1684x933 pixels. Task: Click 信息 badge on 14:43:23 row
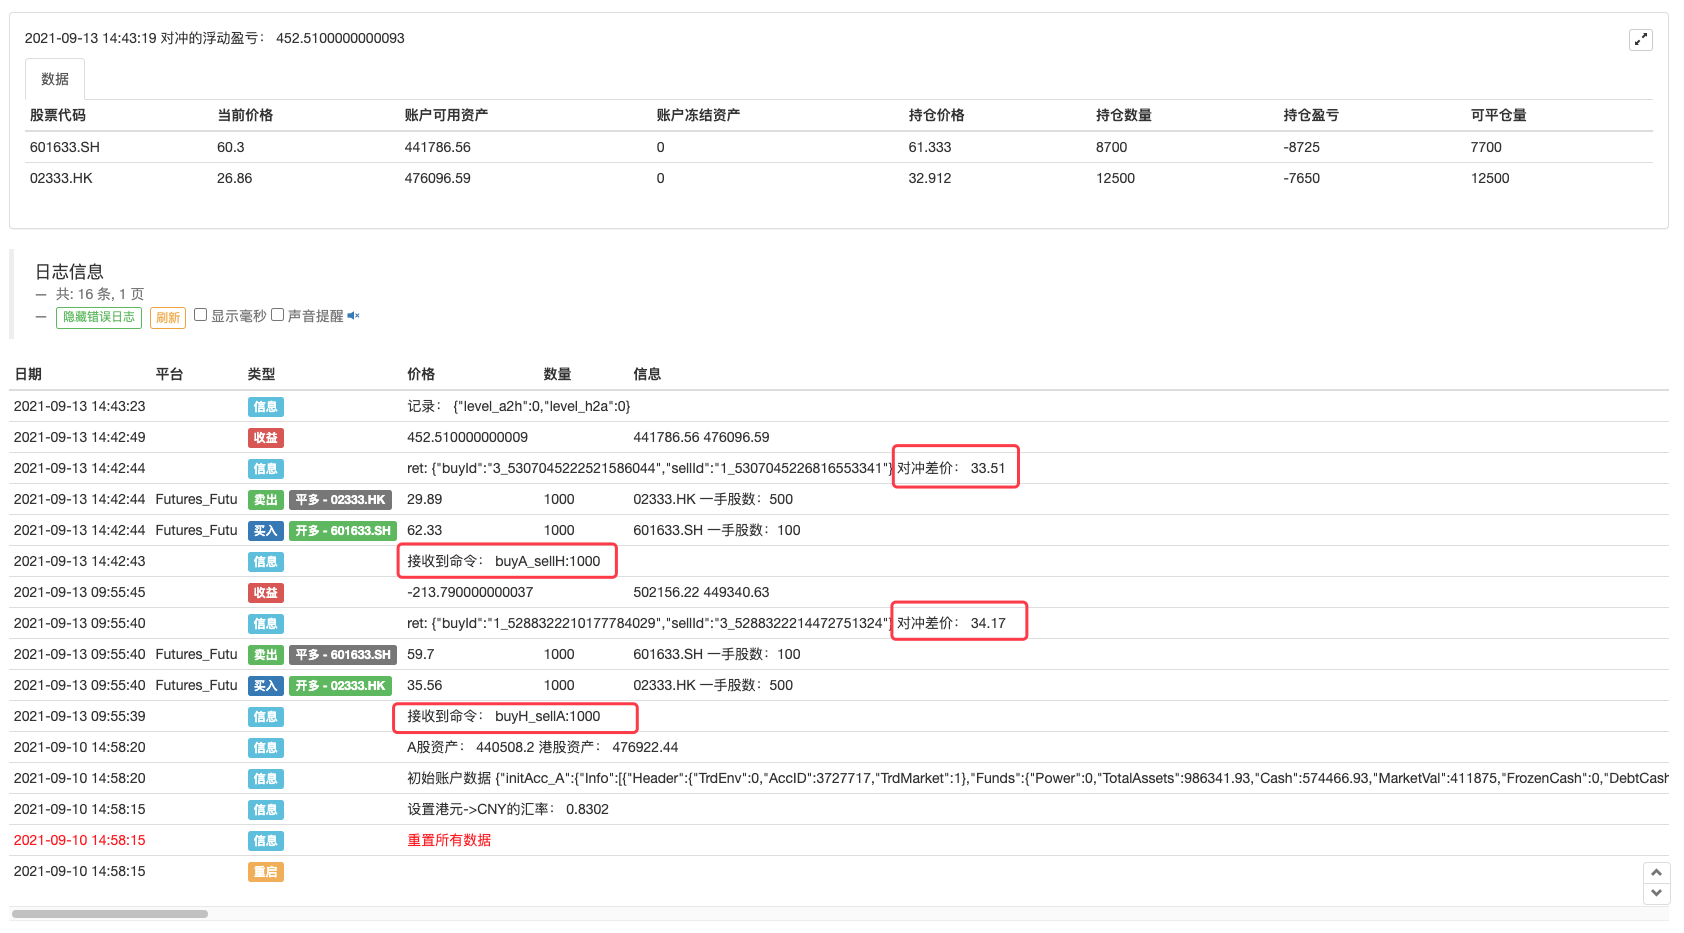[266, 407]
